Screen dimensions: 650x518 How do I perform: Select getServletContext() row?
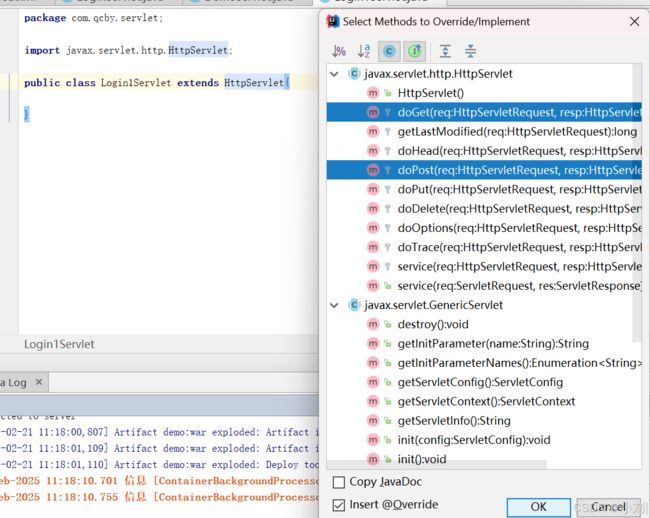point(484,401)
